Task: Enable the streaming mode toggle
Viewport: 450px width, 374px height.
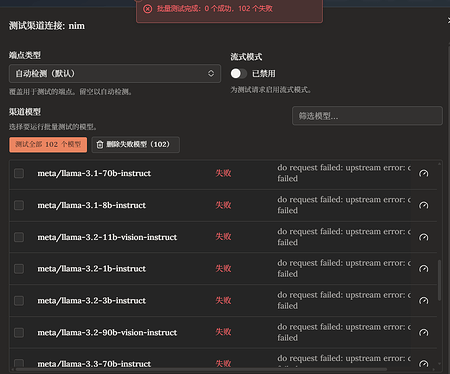Action: (239, 73)
